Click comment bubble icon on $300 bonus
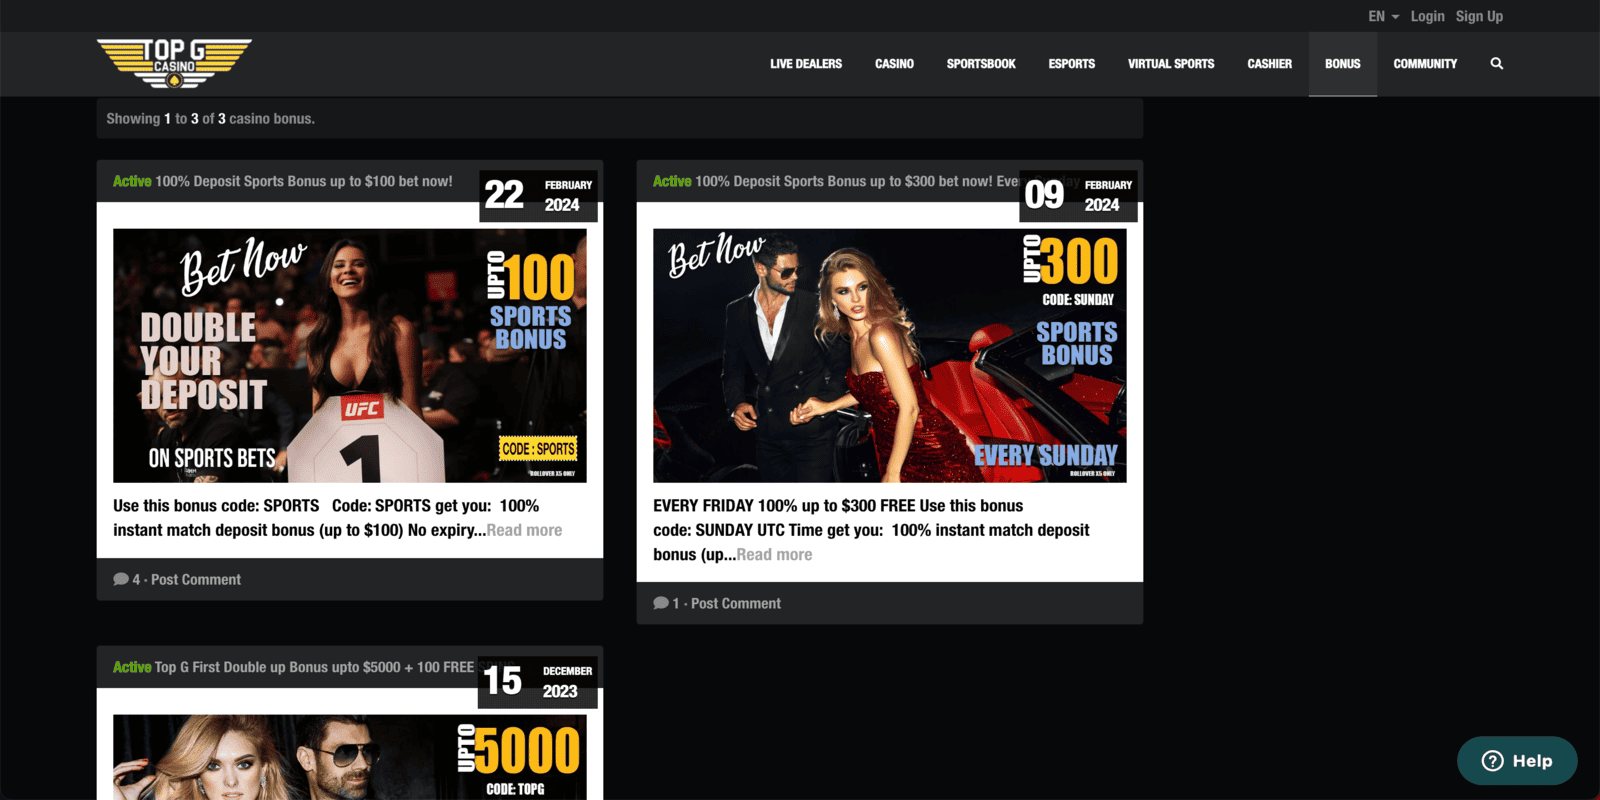Screen dimensions: 1600x800 point(661,603)
